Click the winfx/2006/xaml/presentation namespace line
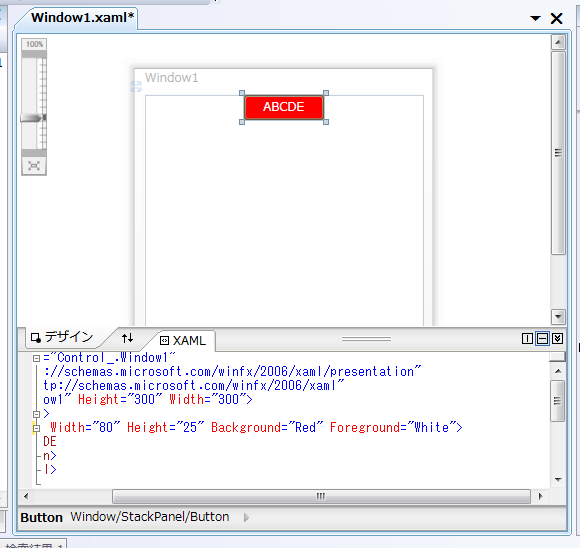 pos(232,372)
